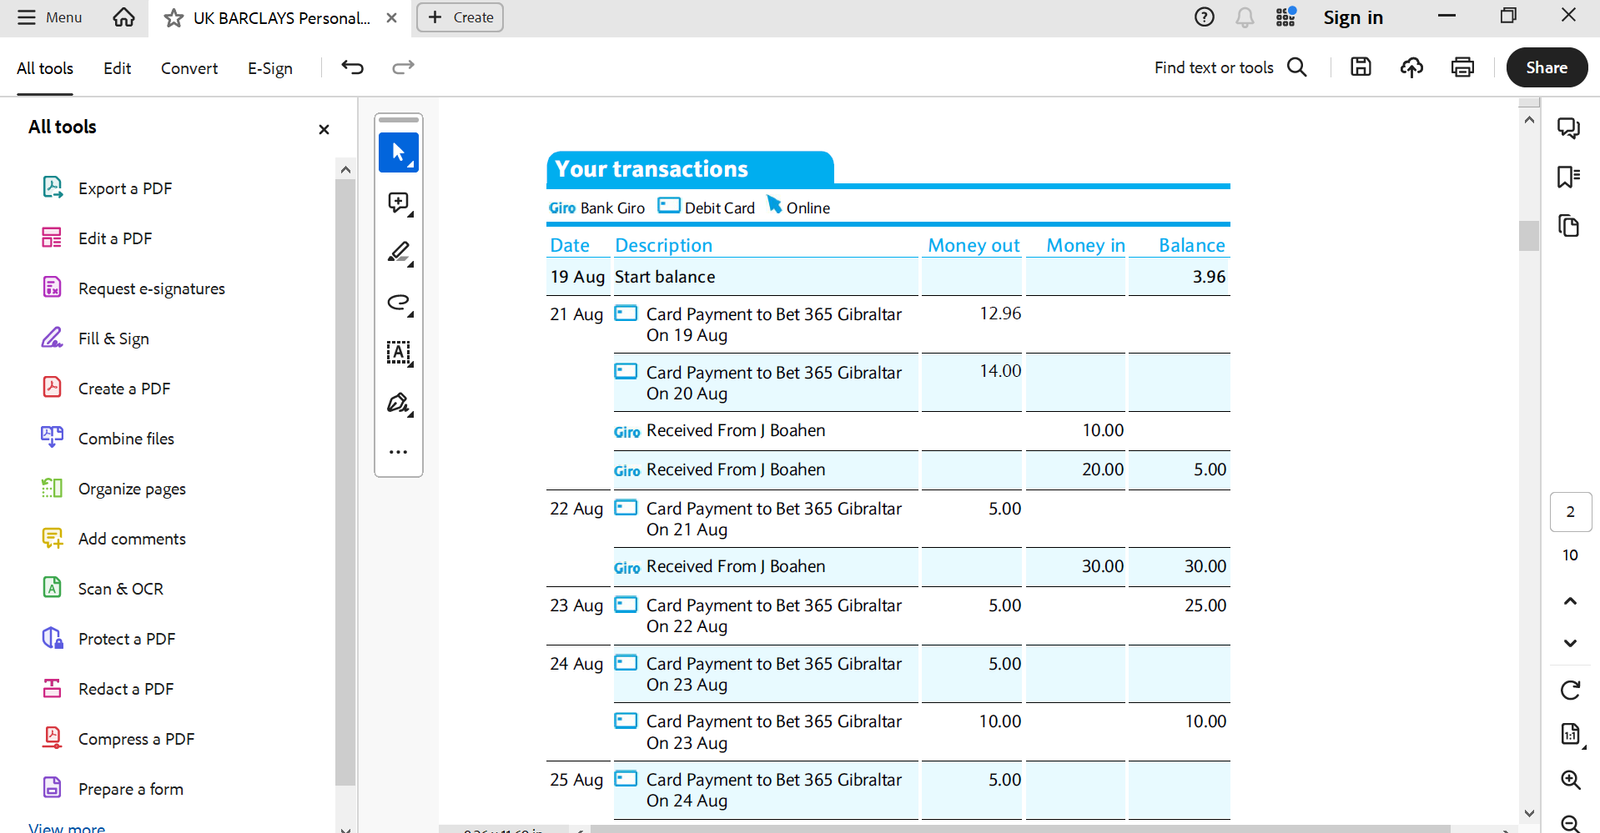Open the bookmarks panel icon
Screen dimensions: 1600x833
(1568, 177)
